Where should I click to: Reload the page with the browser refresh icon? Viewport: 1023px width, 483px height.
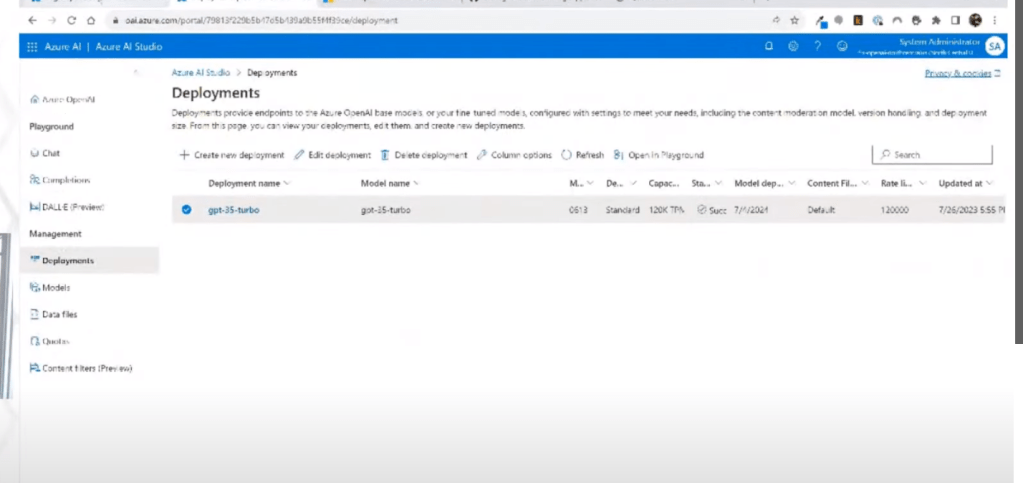click(72, 20)
